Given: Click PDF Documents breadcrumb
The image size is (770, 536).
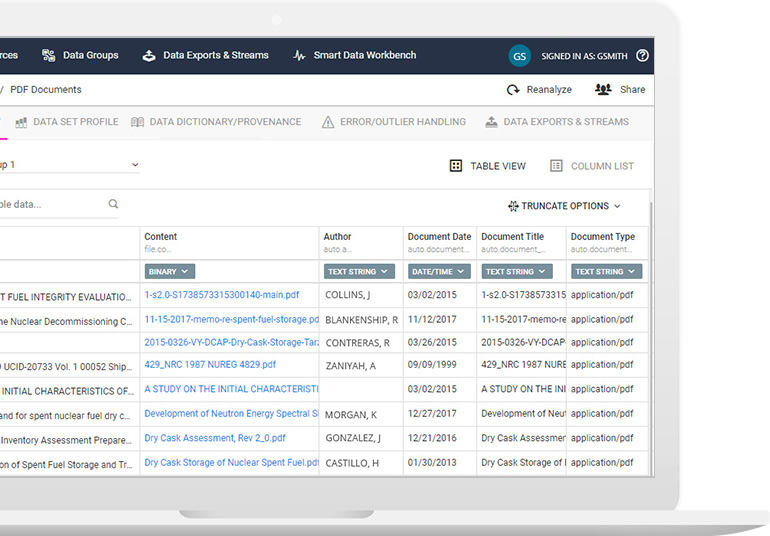Looking at the screenshot, I should 46,90.
